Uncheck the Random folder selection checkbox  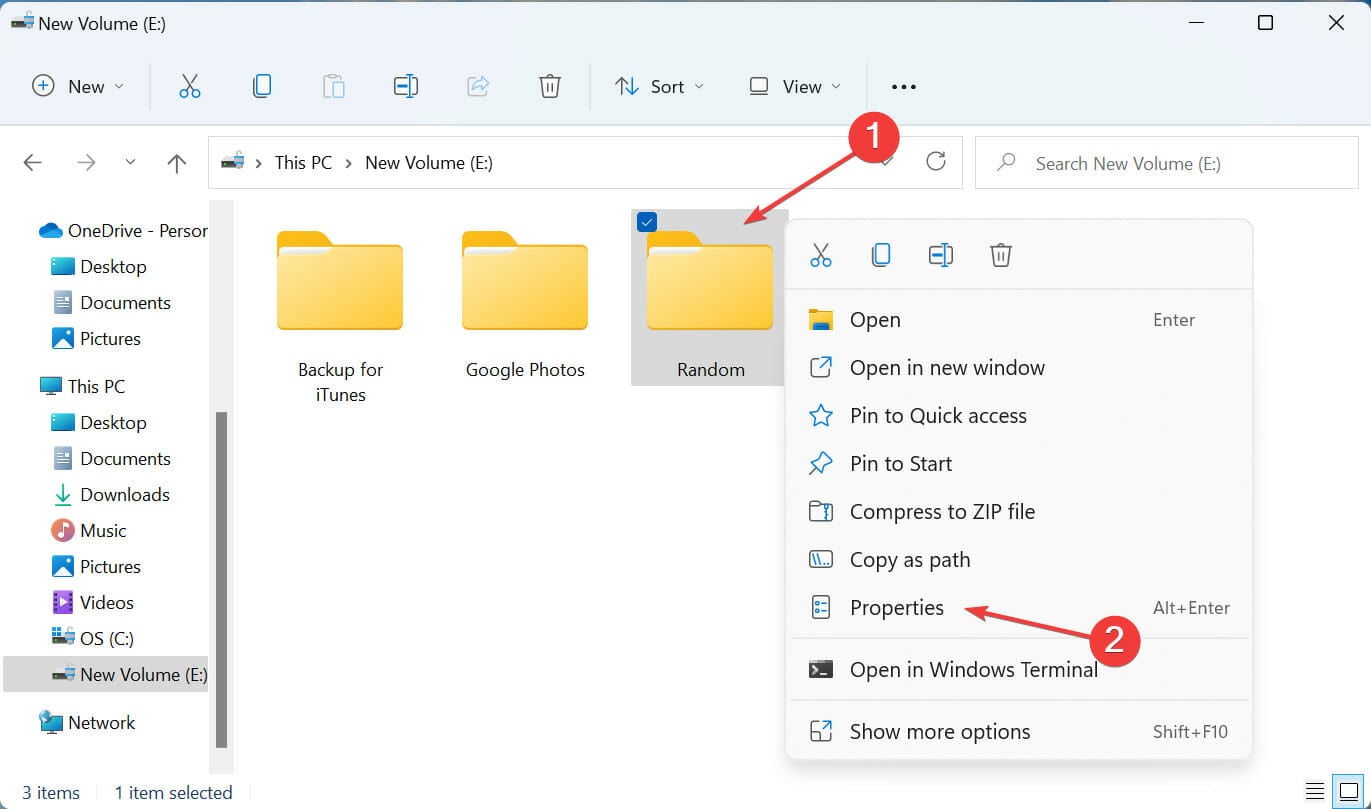[647, 222]
